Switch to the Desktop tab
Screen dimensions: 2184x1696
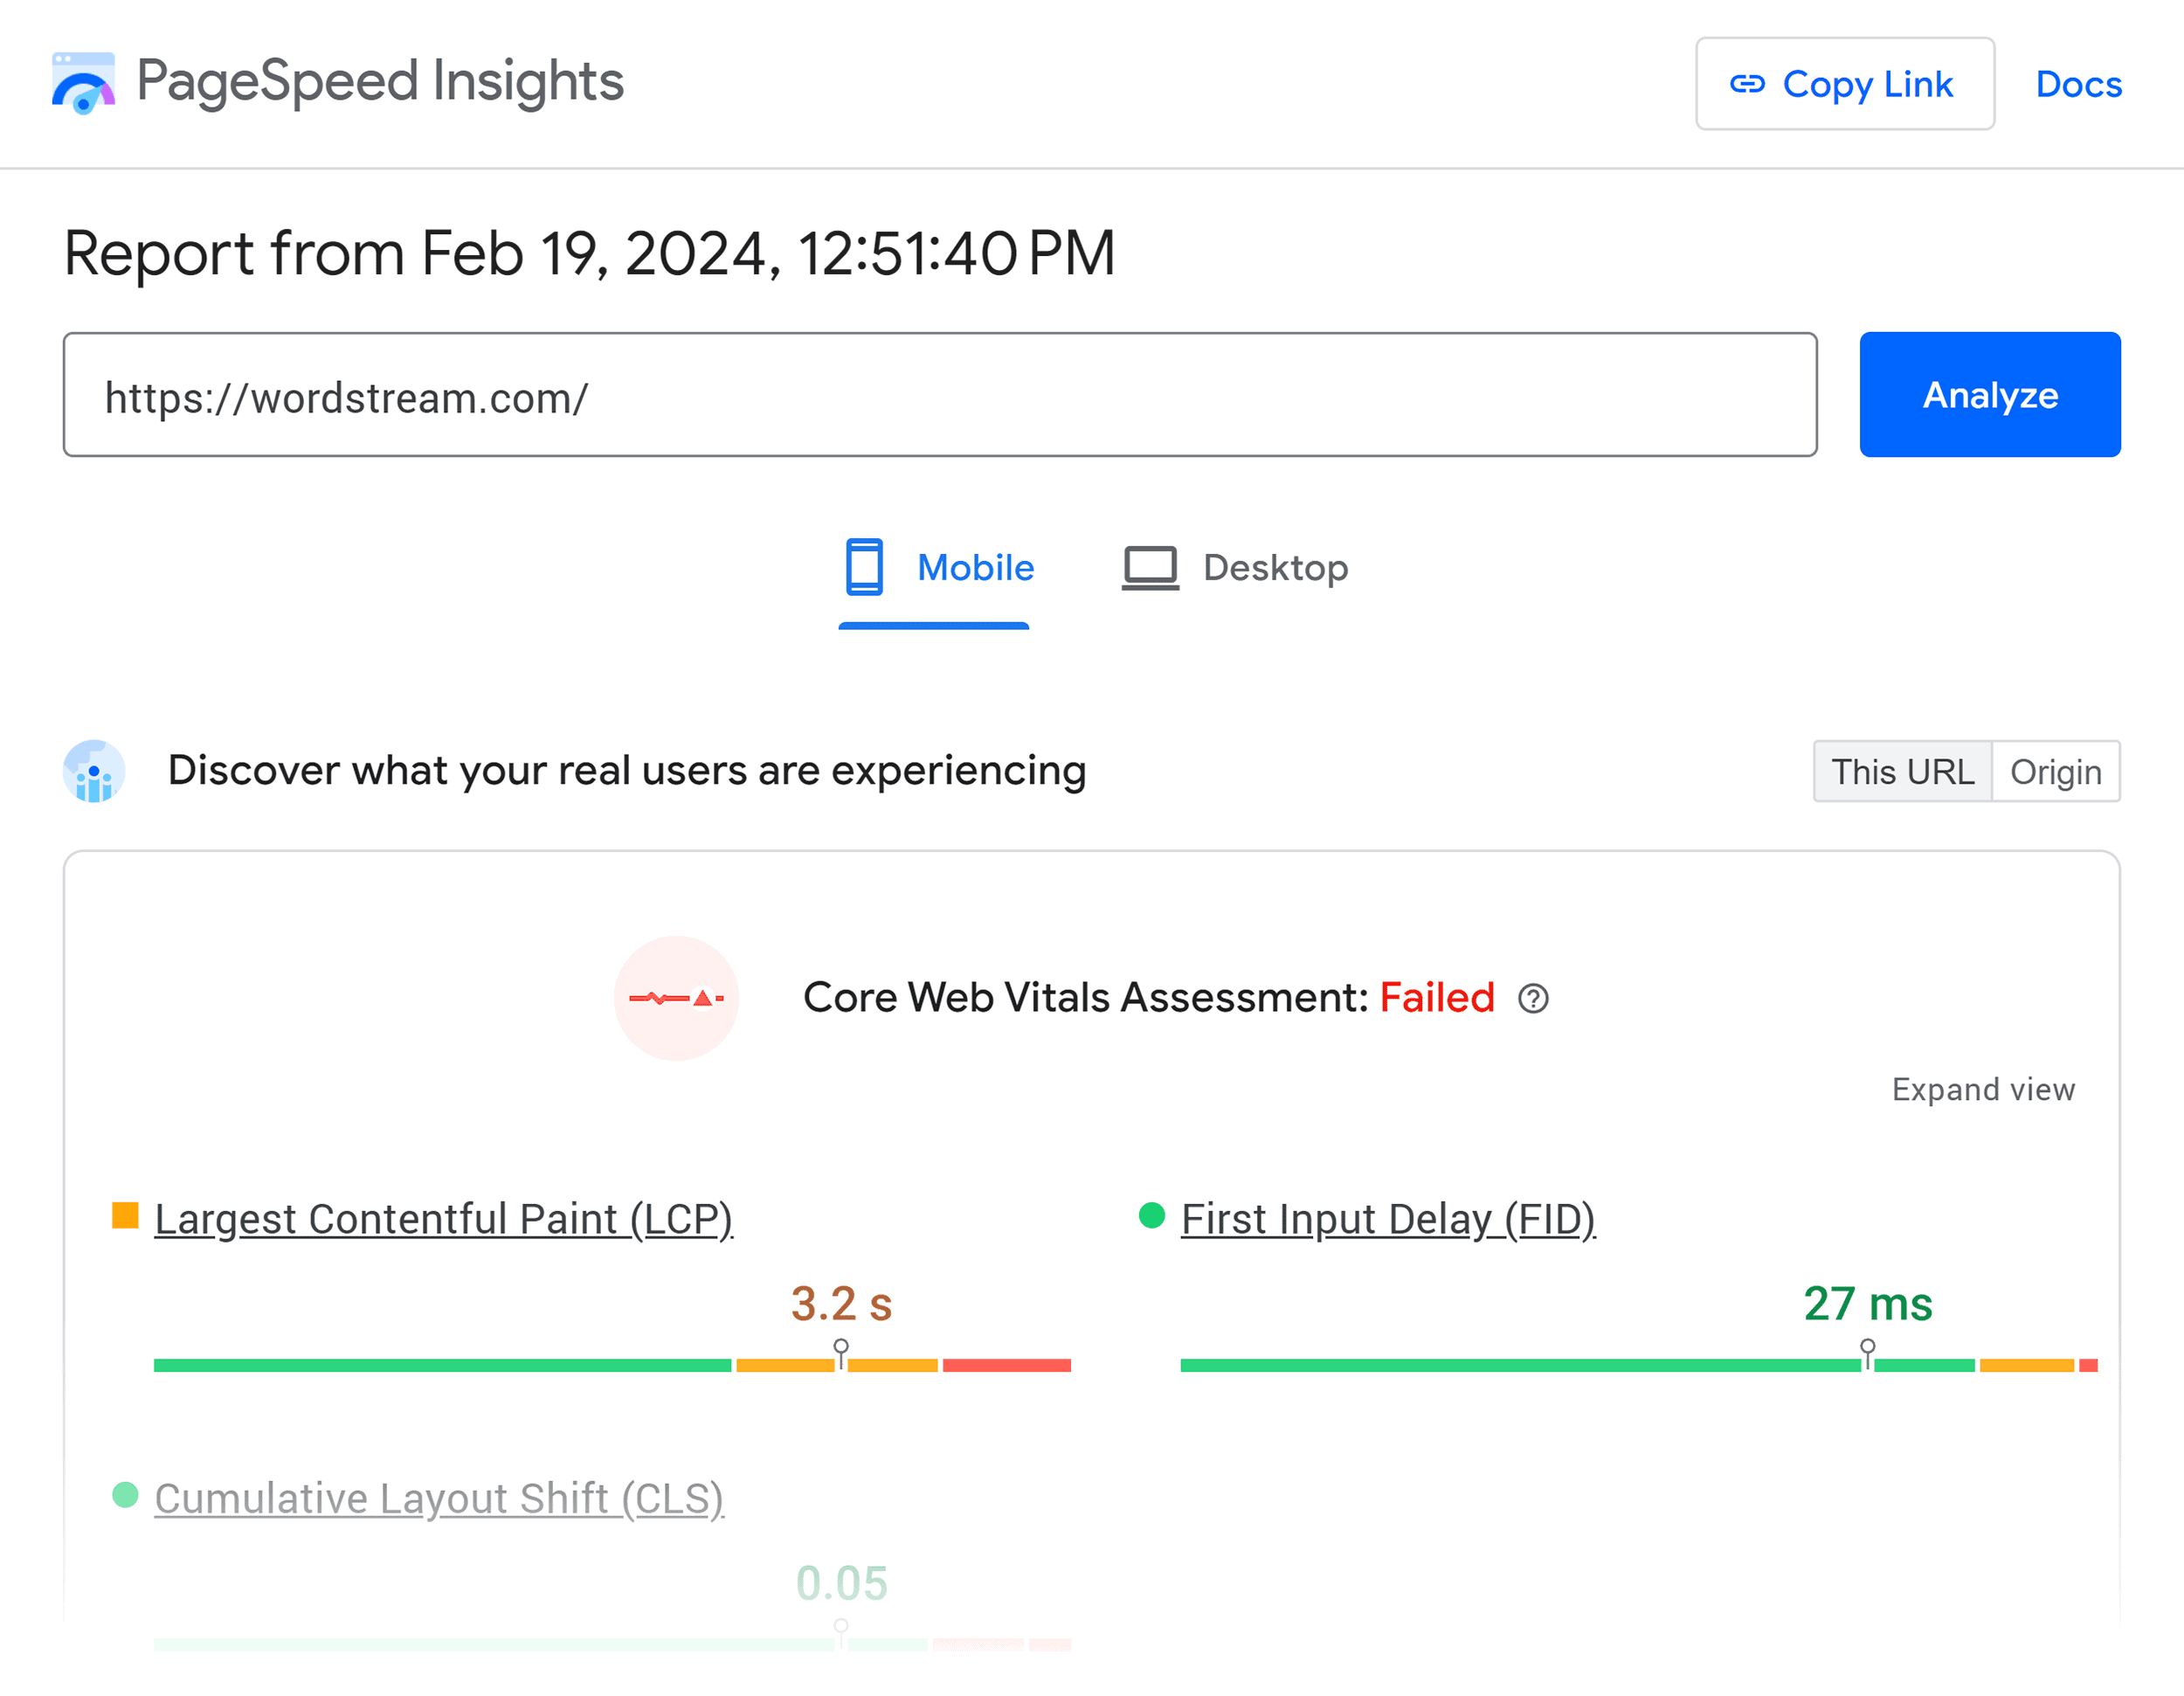point(1274,567)
